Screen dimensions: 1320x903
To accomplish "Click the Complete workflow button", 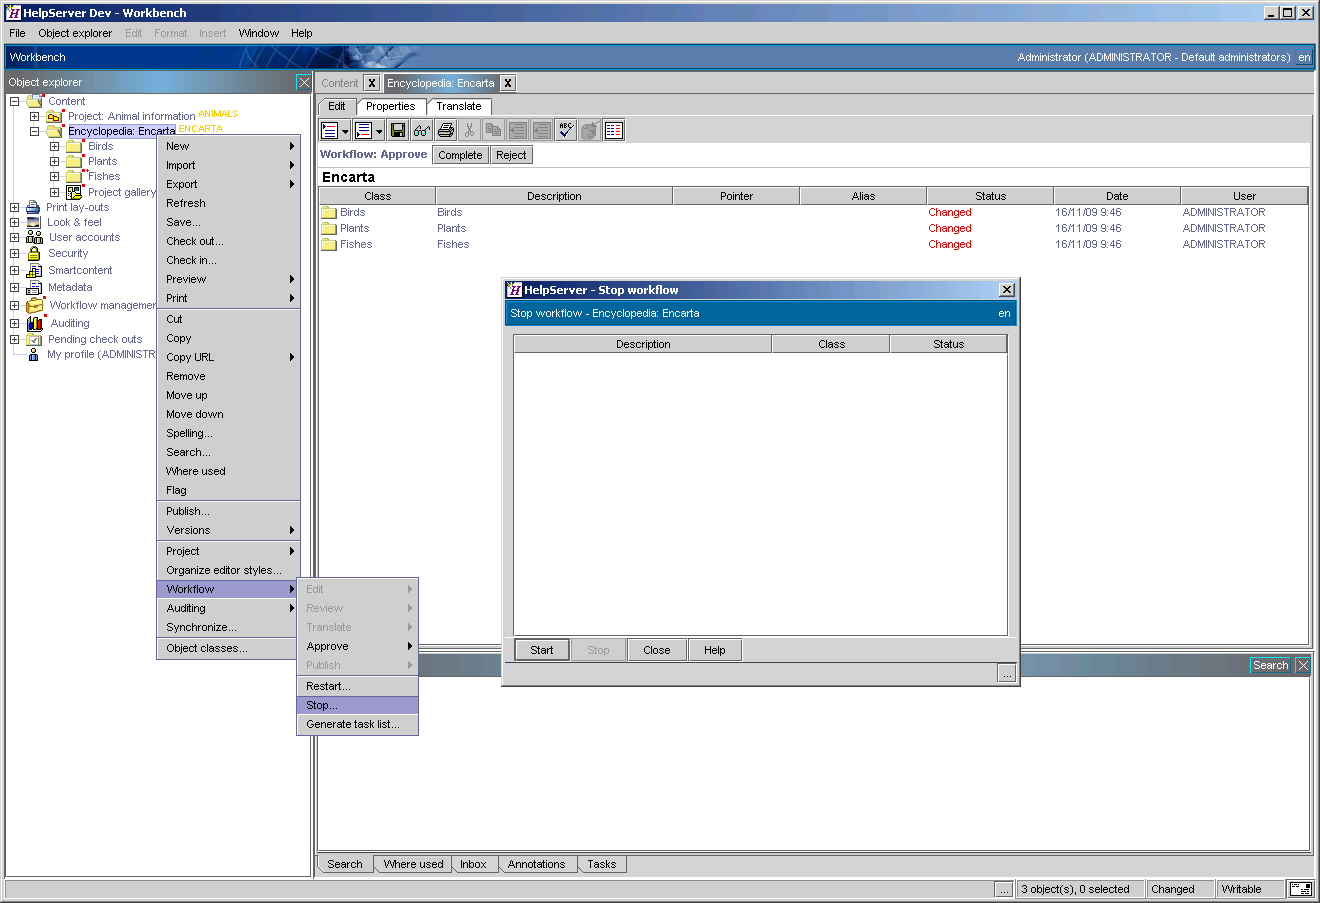I will coord(459,154).
